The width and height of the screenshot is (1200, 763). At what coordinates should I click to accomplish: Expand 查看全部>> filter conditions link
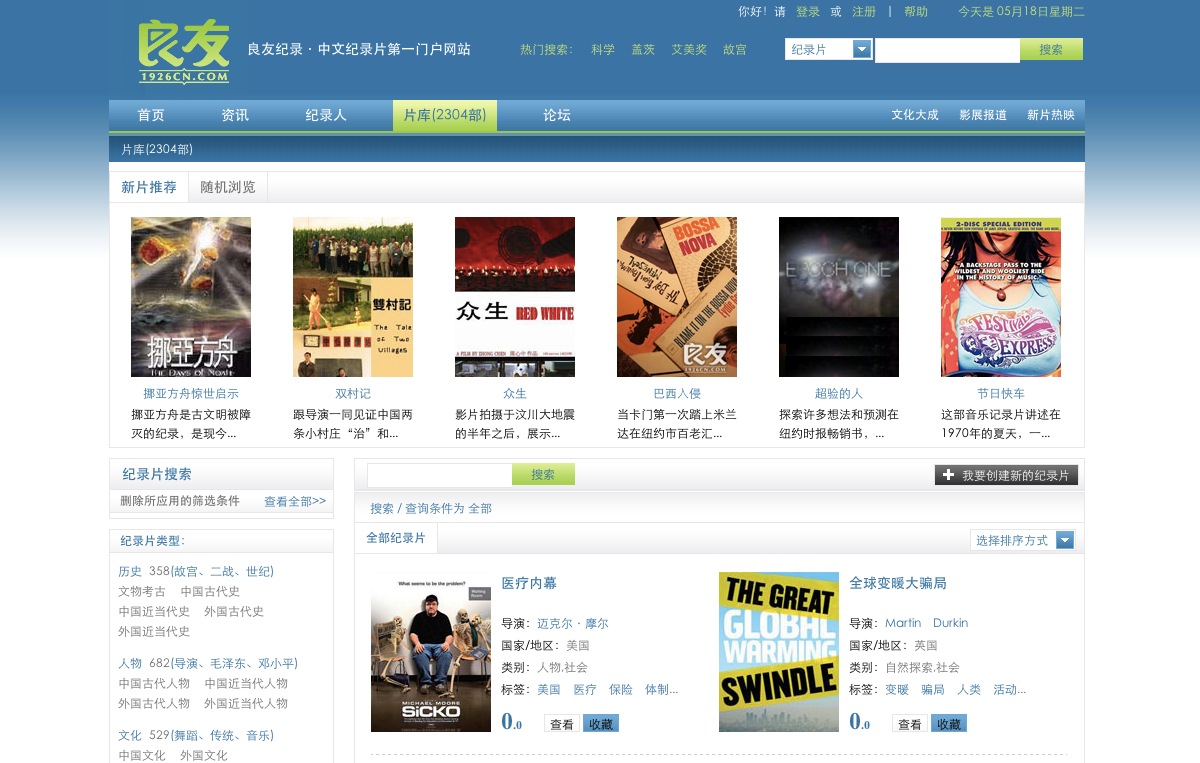click(x=295, y=501)
